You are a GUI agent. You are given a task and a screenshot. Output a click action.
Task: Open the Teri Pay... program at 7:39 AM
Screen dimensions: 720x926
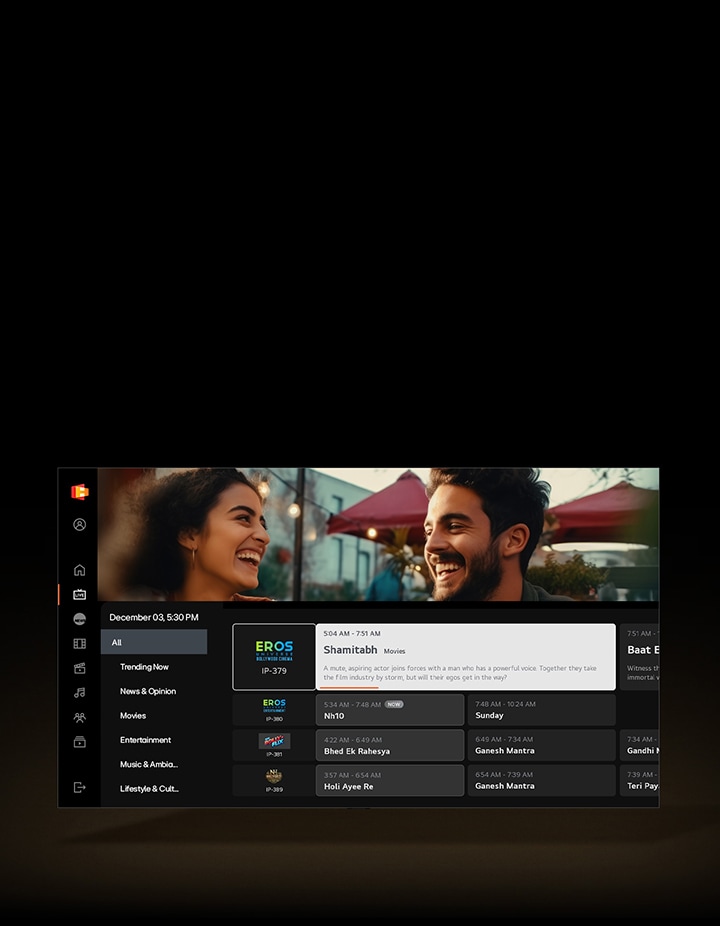tap(640, 781)
